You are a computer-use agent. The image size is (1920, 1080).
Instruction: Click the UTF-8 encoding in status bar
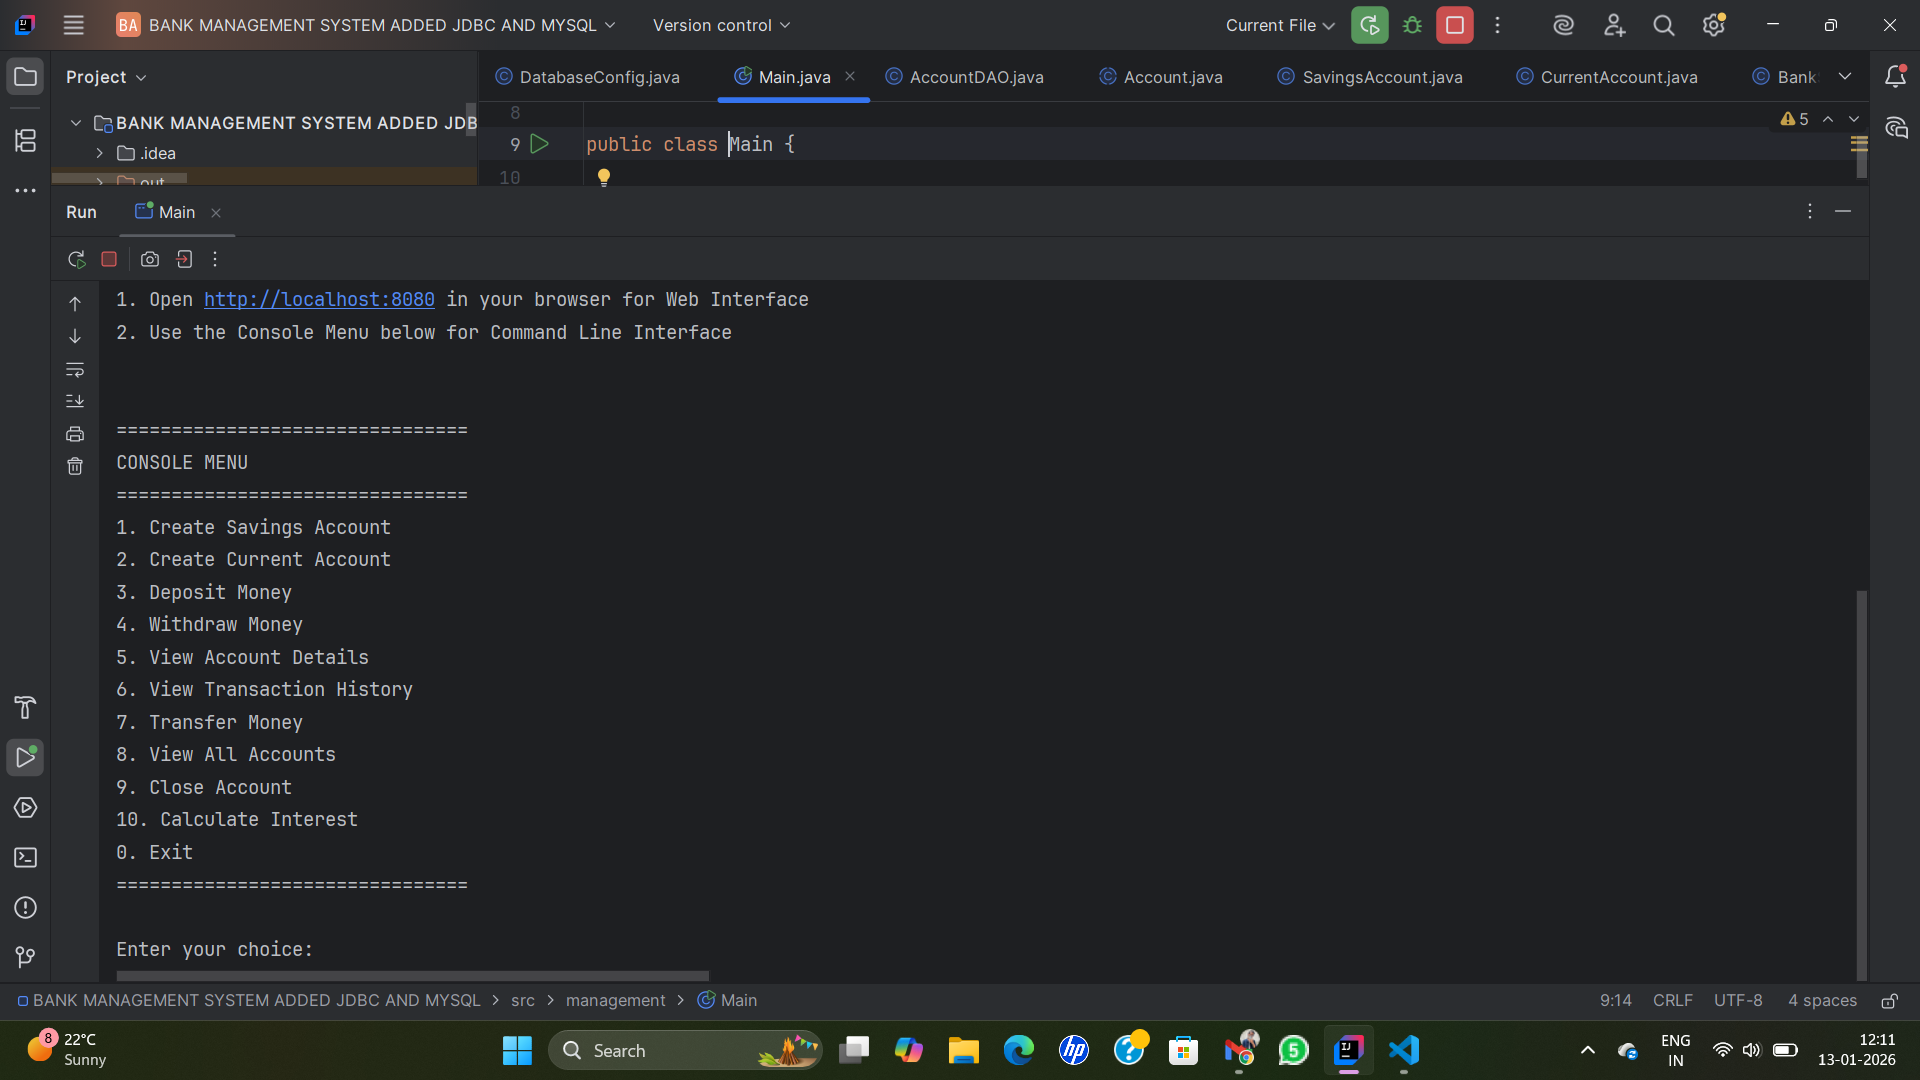(1737, 1000)
